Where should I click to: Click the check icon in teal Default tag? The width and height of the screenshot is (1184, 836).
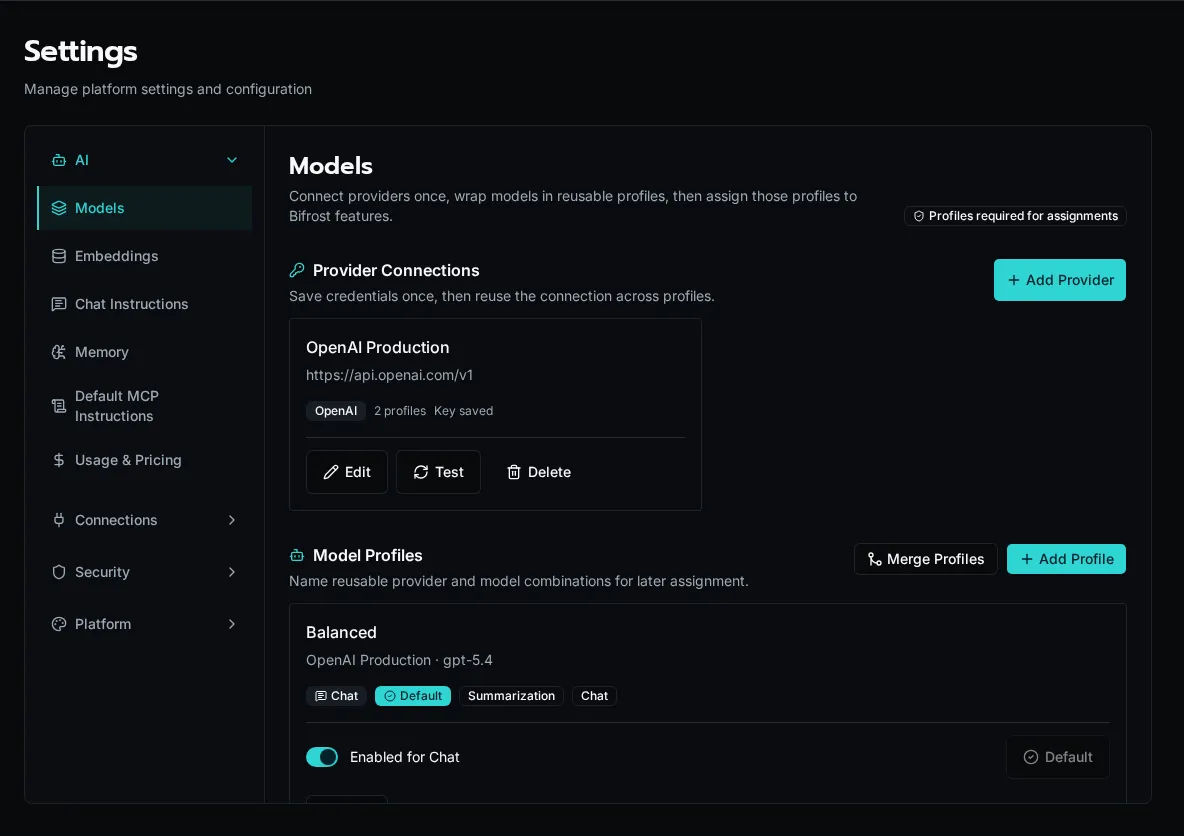[390, 696]
